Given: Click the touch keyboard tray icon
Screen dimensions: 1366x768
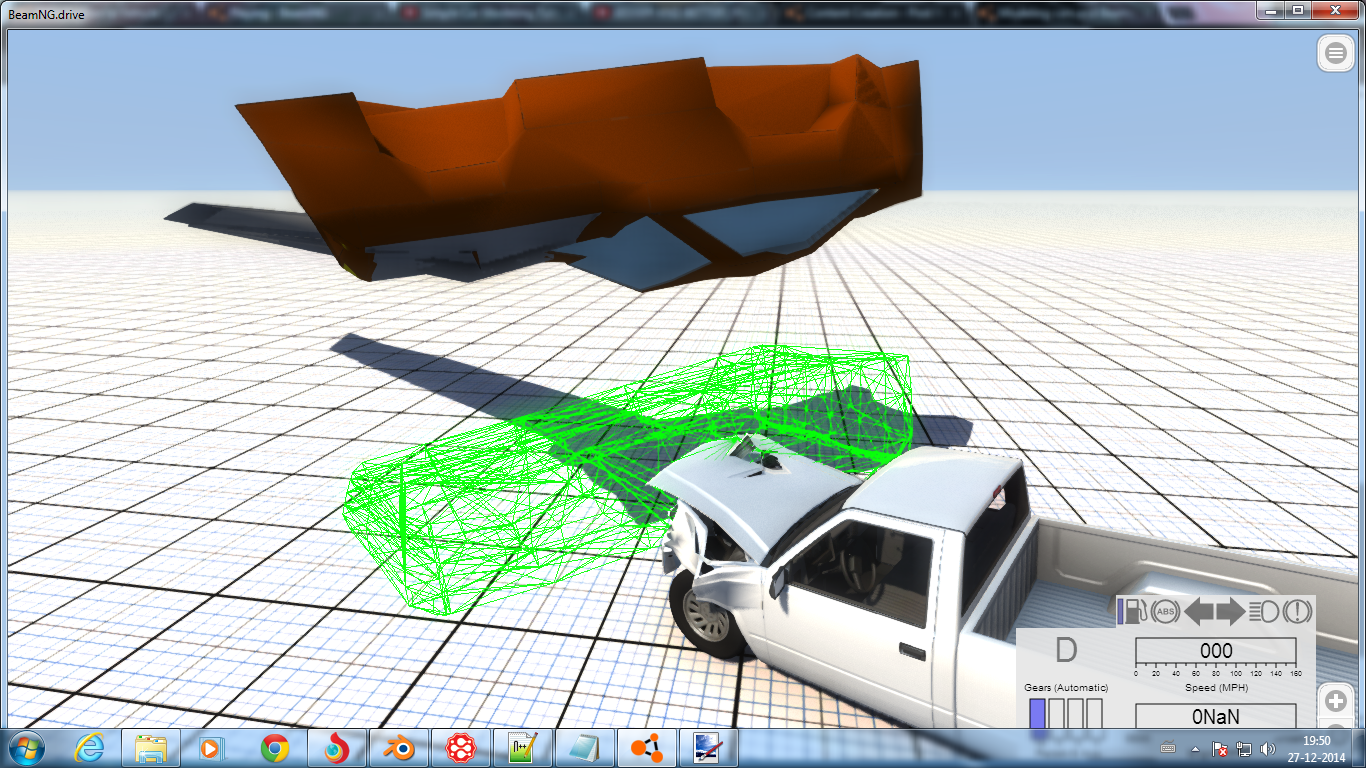Looking at the screenshot, I should (1167, 748).
